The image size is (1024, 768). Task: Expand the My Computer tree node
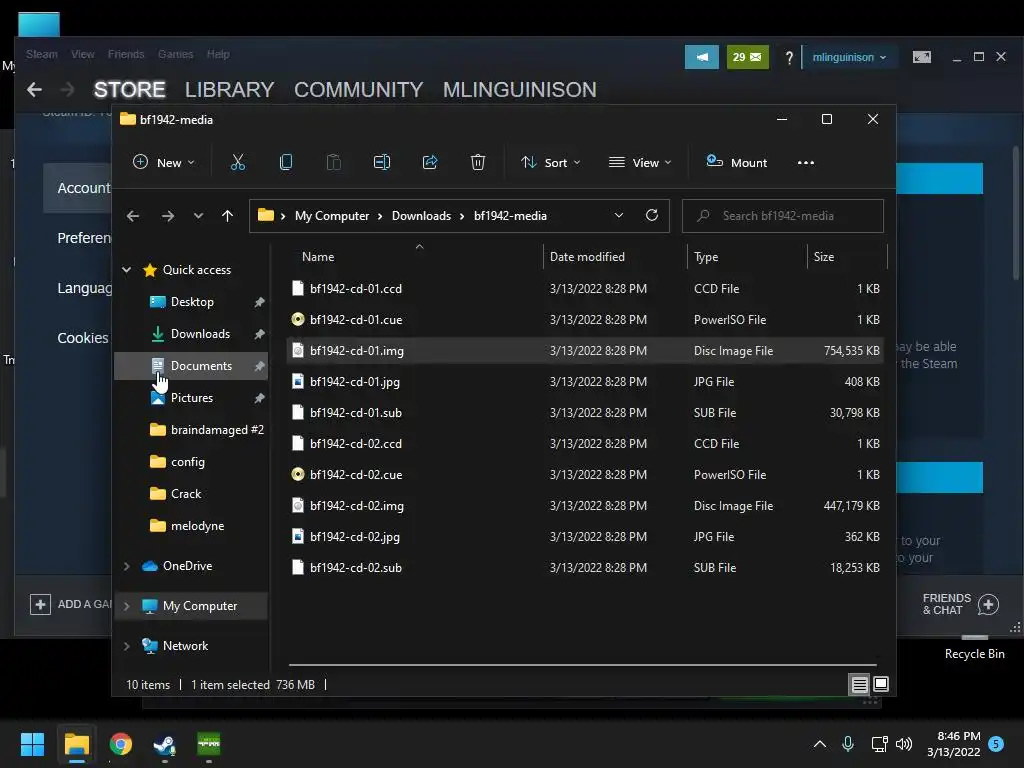point(127,606)
